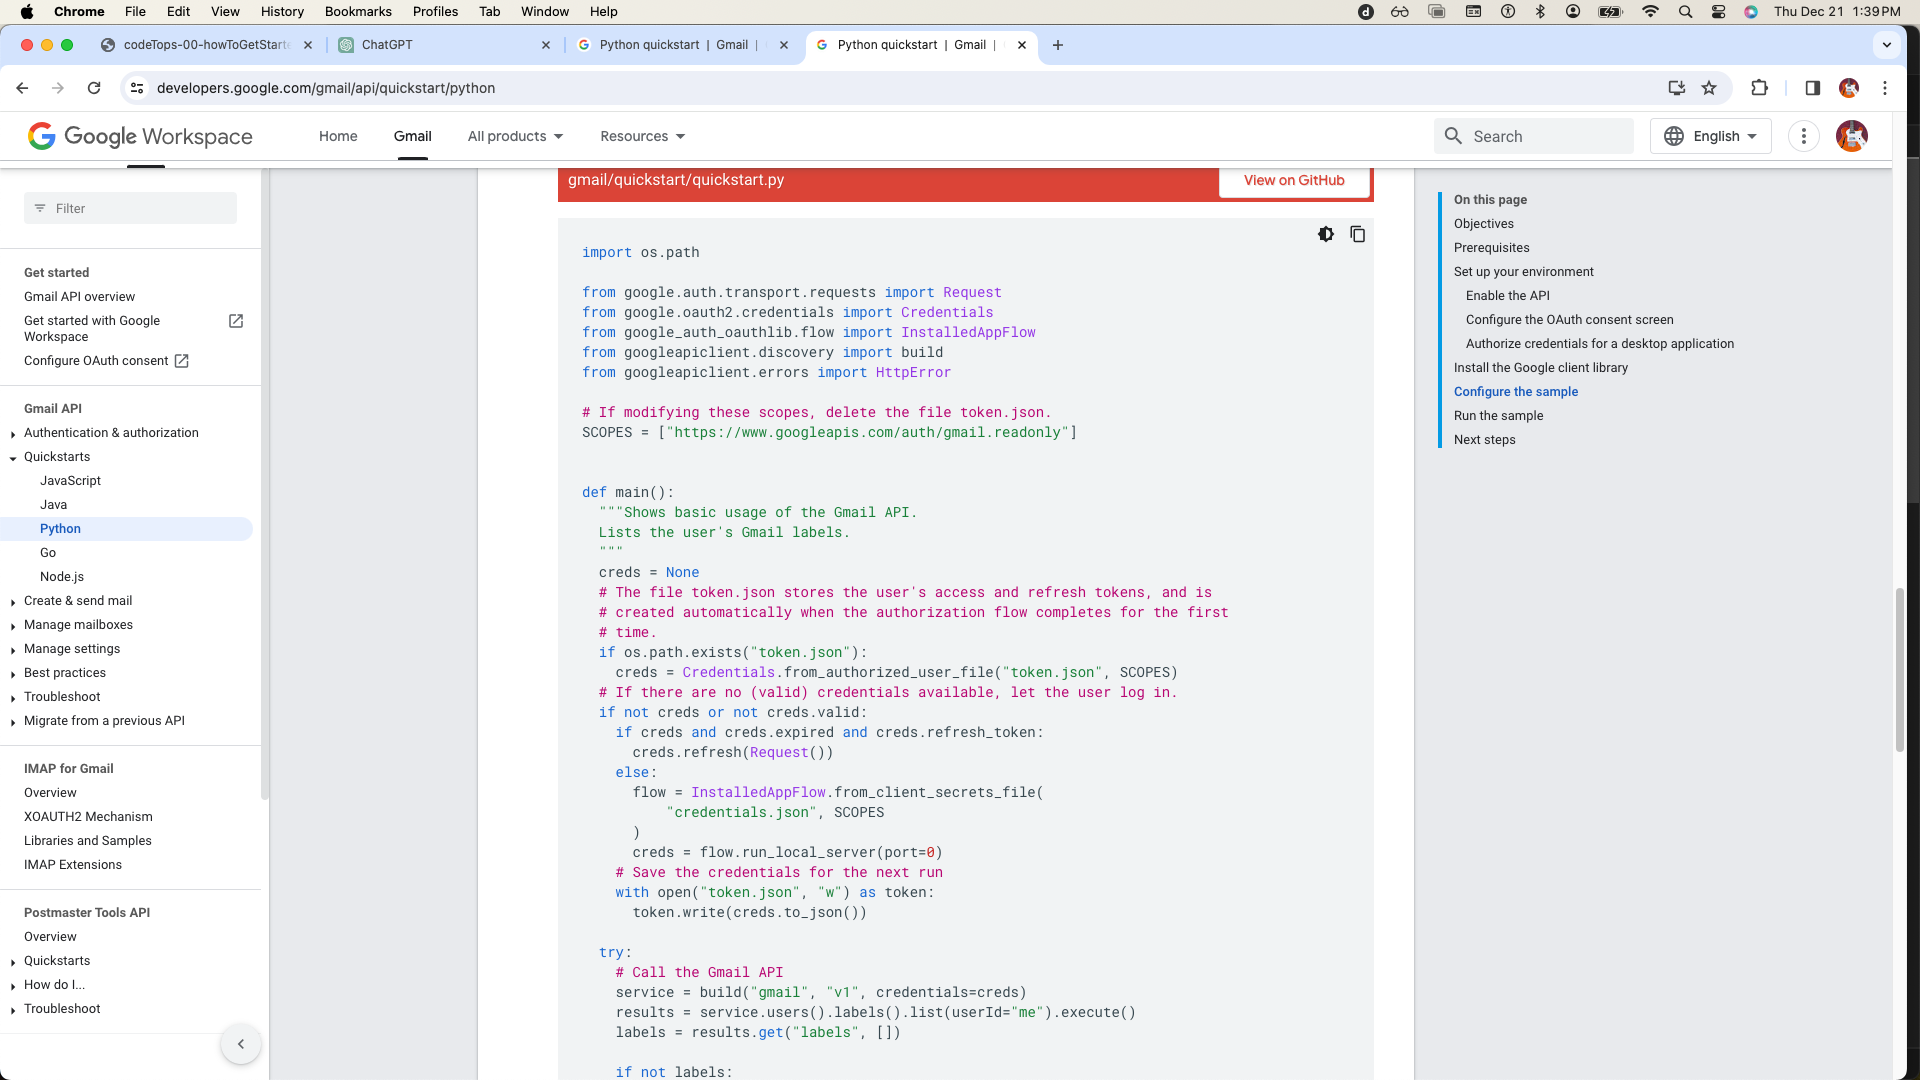Expand Manage mailboxes section

13,626
